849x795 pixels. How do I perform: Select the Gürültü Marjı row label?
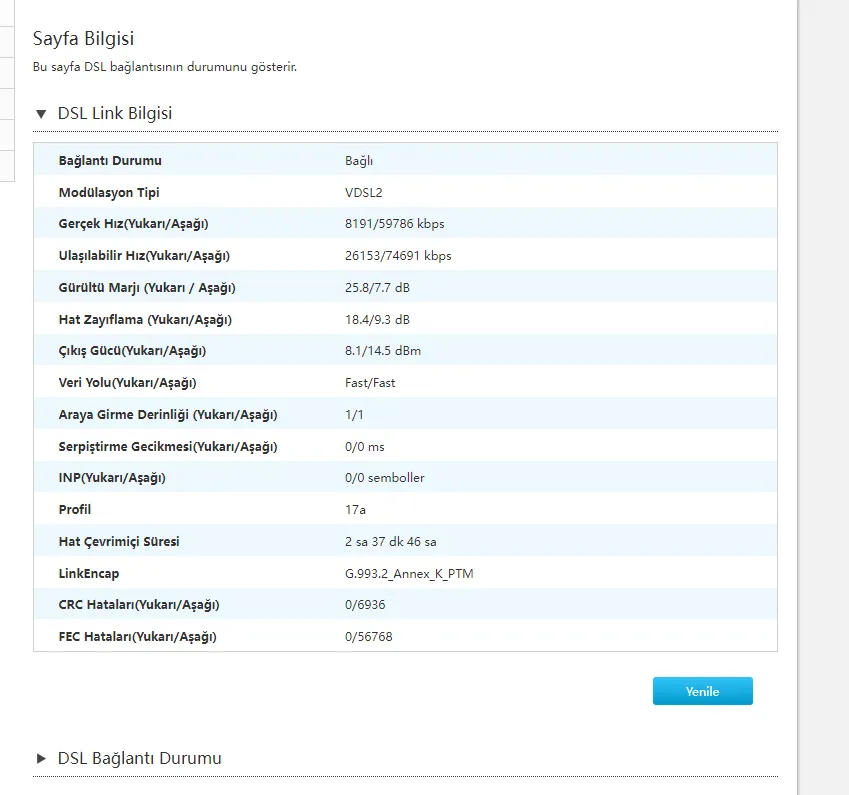147,288
